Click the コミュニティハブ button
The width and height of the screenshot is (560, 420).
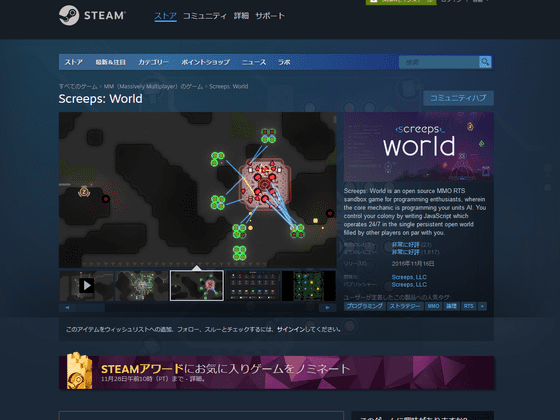click(458, 98)
